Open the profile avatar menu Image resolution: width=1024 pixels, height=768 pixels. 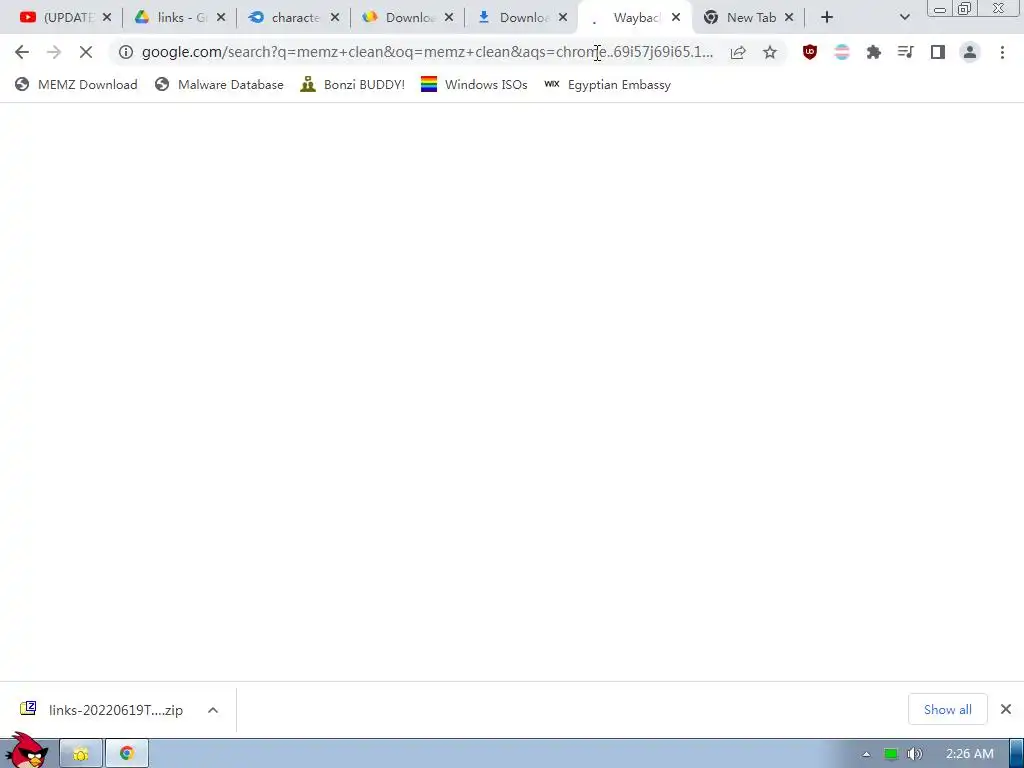970,52
